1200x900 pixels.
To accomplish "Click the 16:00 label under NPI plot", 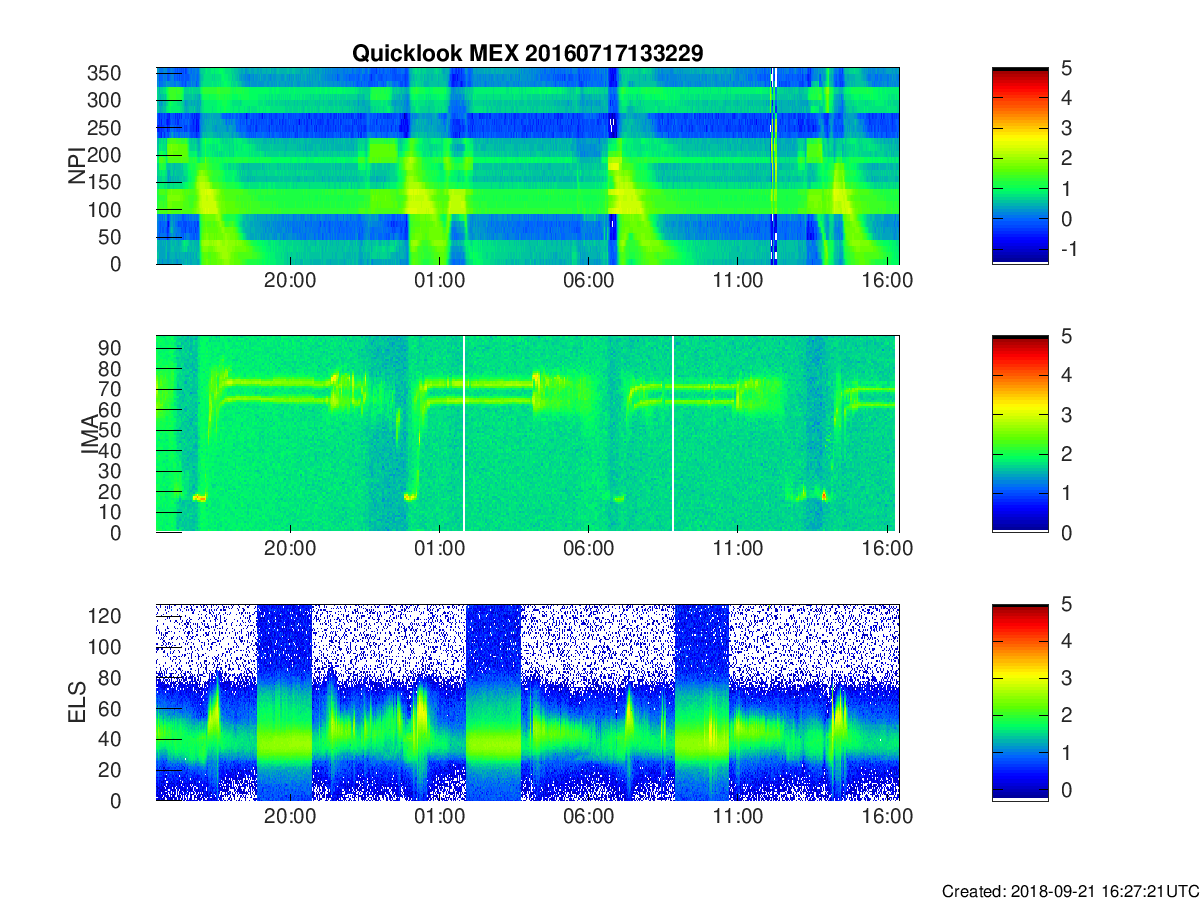I will (x=887, y=282).
